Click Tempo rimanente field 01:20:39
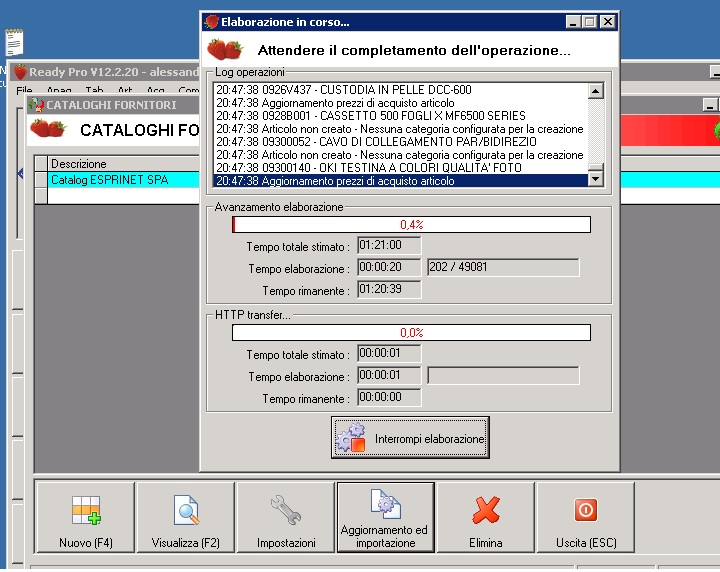Image resolution: width=720 pixels, height=572 pixels. tap(389, 289)
